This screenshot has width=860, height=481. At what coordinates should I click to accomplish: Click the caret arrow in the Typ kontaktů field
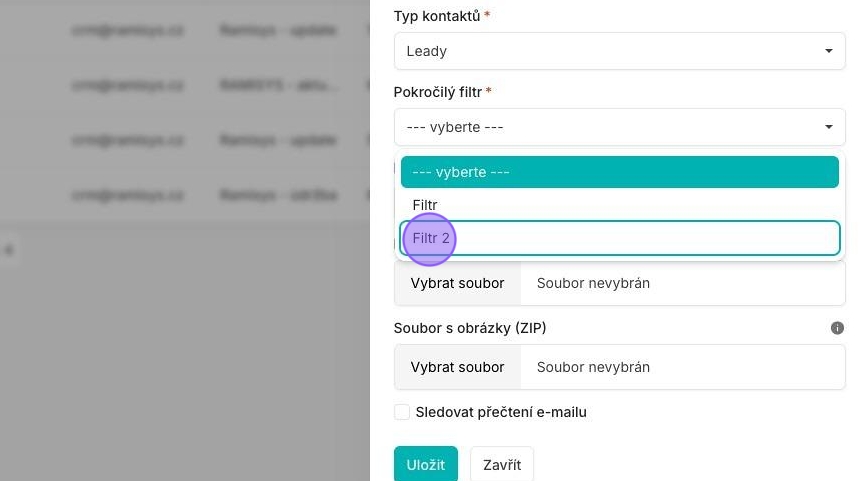[829, 51]
